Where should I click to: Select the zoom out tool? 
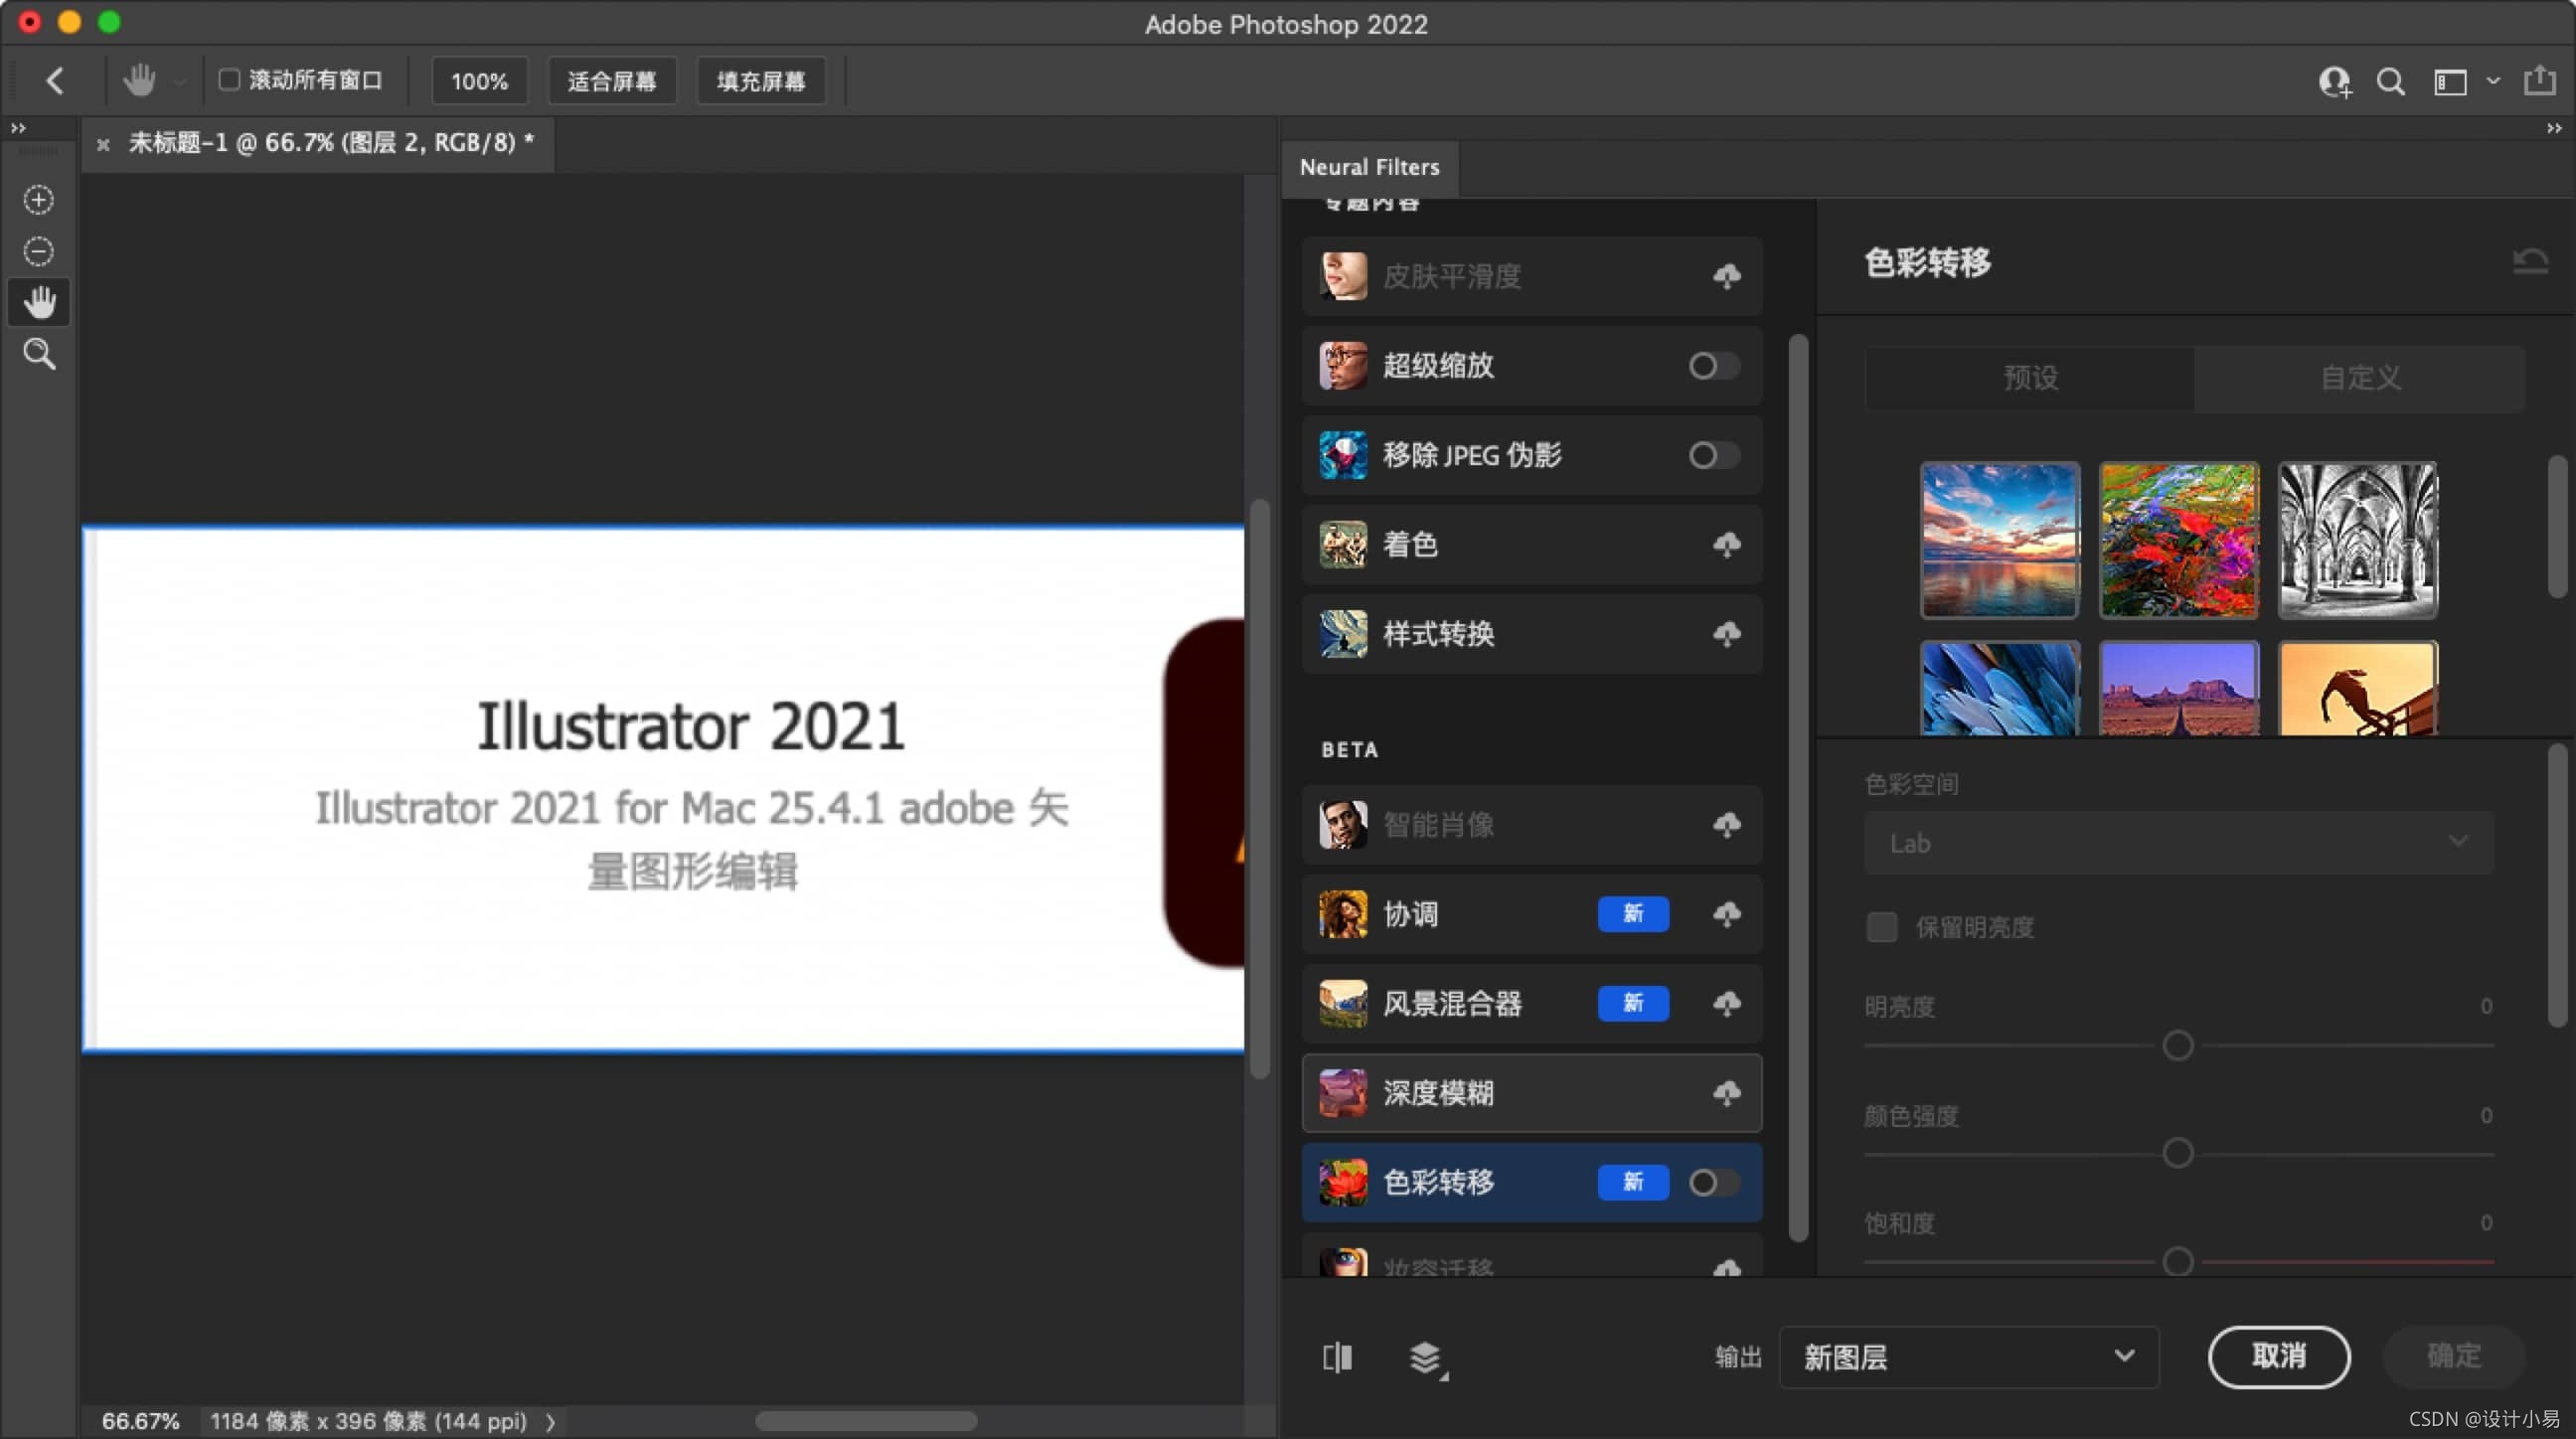[x=39, y=251]
